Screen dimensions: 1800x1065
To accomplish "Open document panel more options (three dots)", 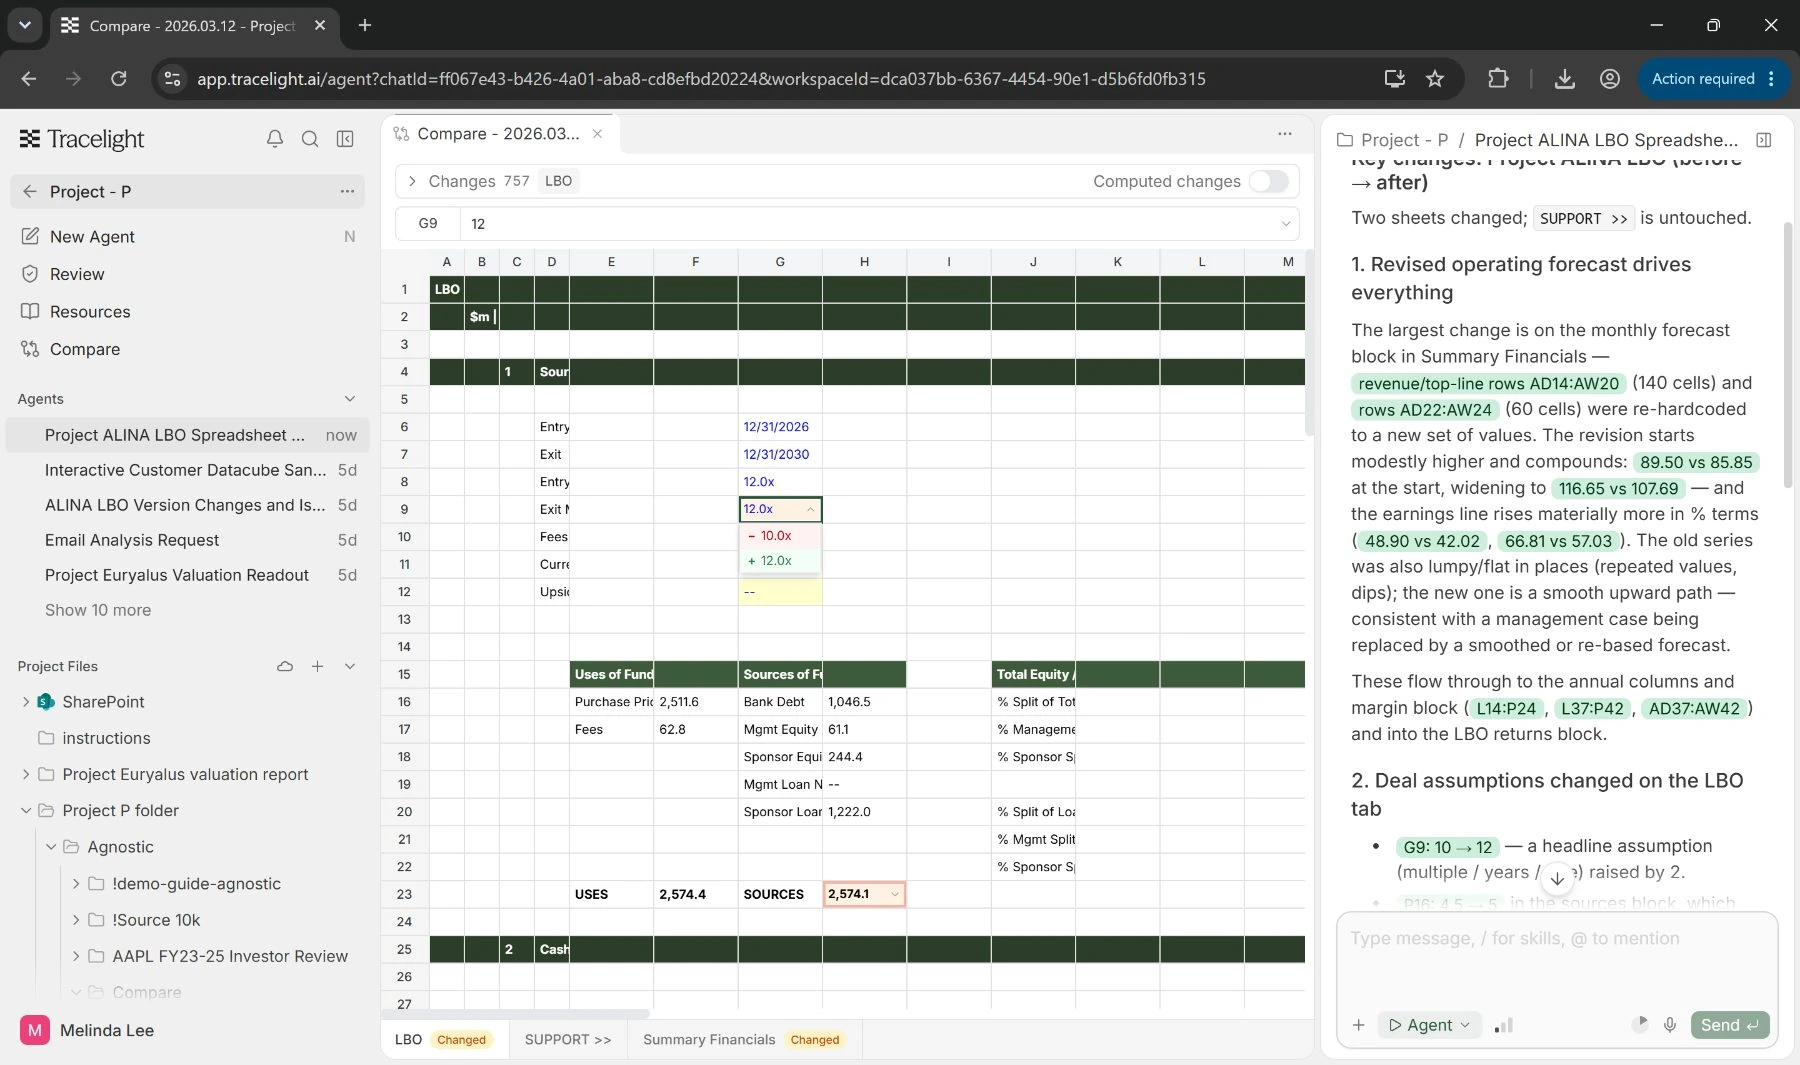I will [x=1285, y=133].
